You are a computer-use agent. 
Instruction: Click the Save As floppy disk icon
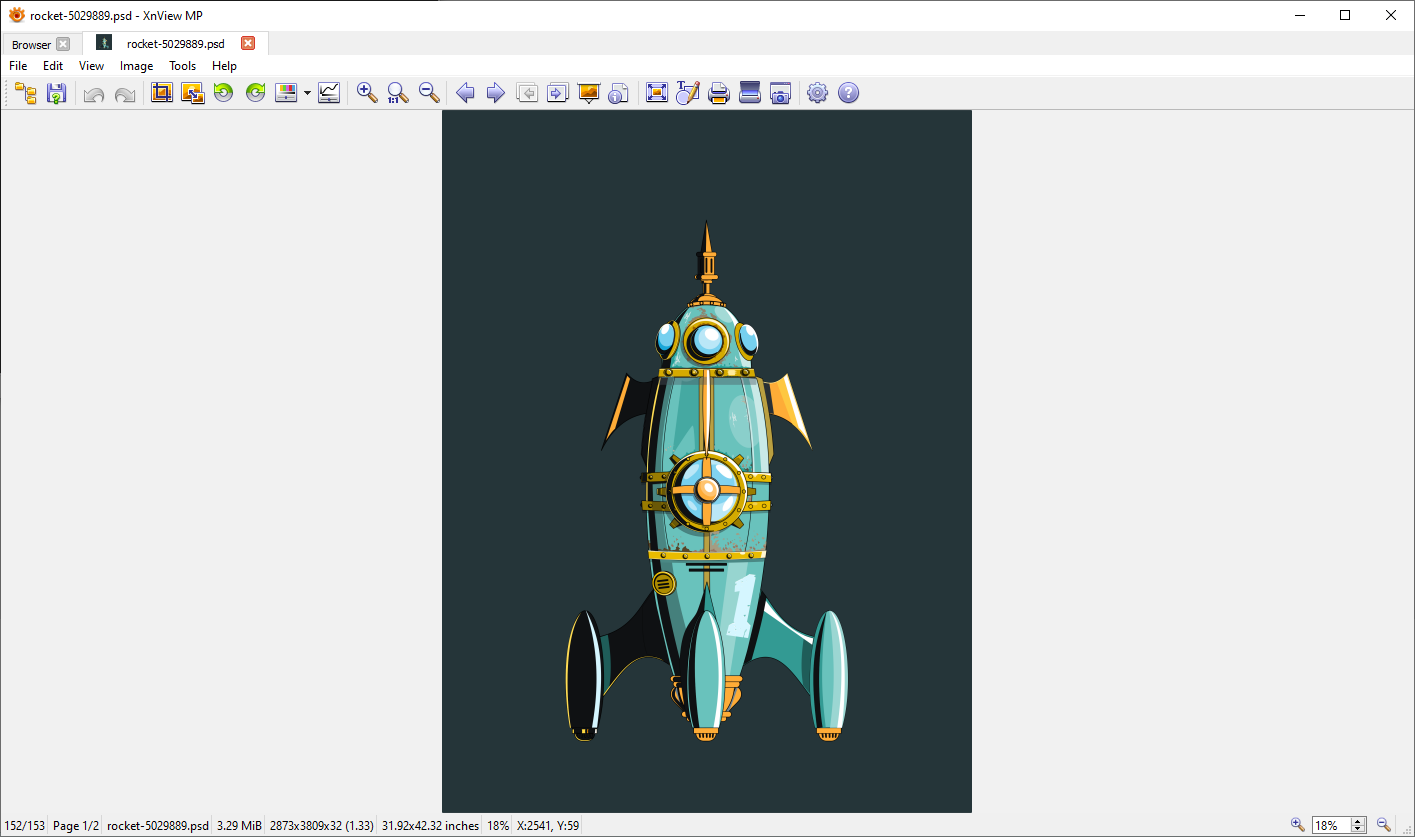tap(56, 93)
